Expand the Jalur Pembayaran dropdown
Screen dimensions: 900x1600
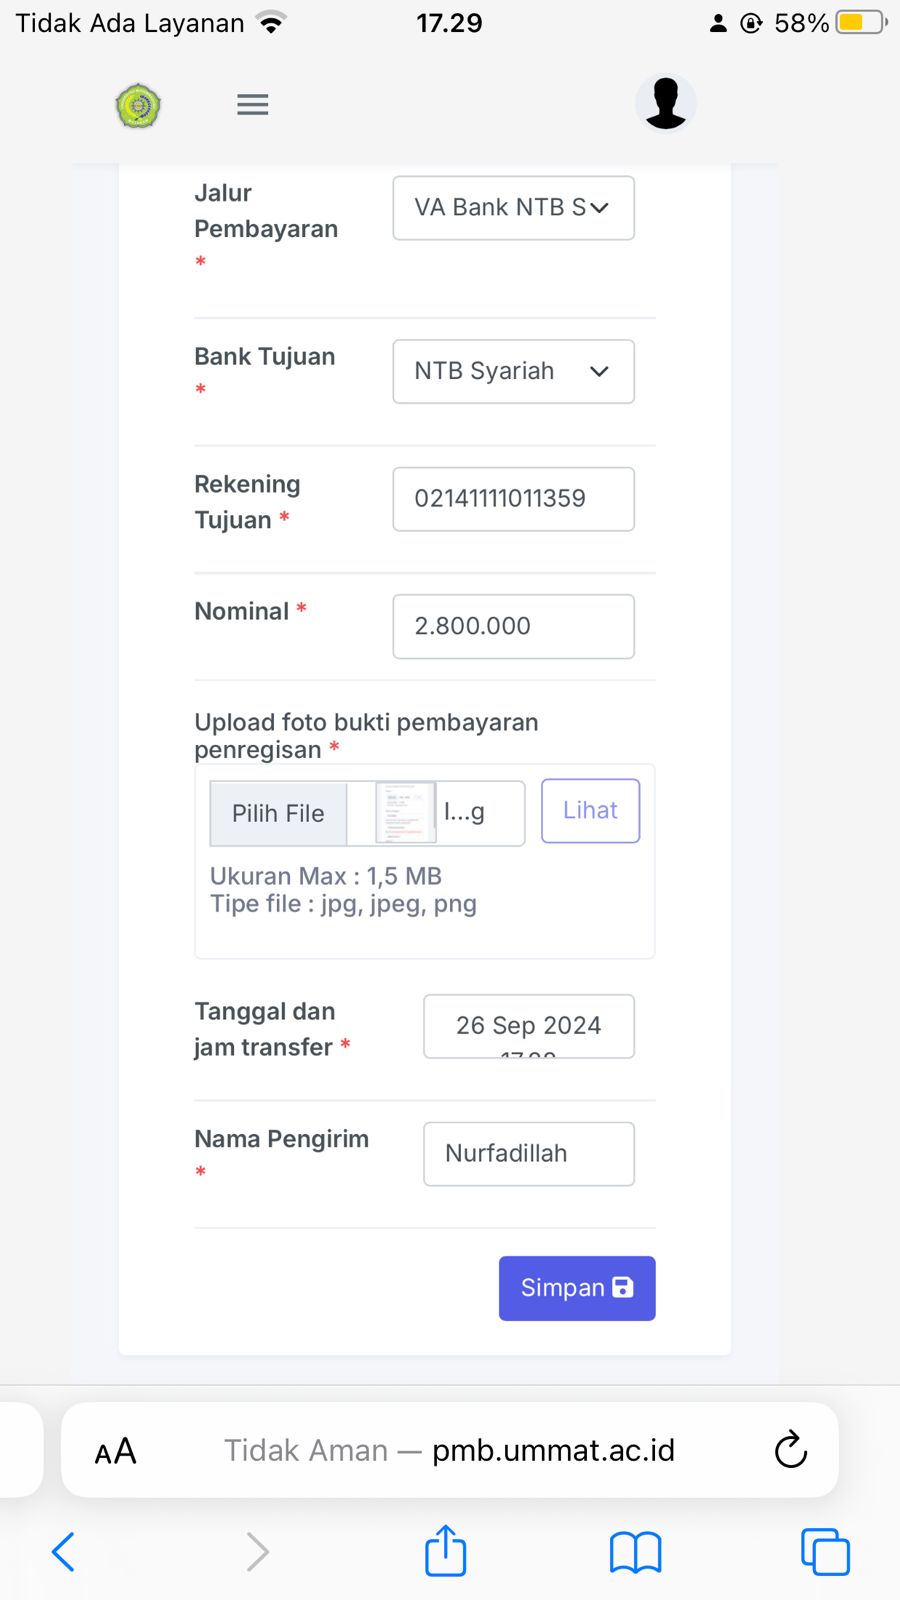tap(513, 208)
